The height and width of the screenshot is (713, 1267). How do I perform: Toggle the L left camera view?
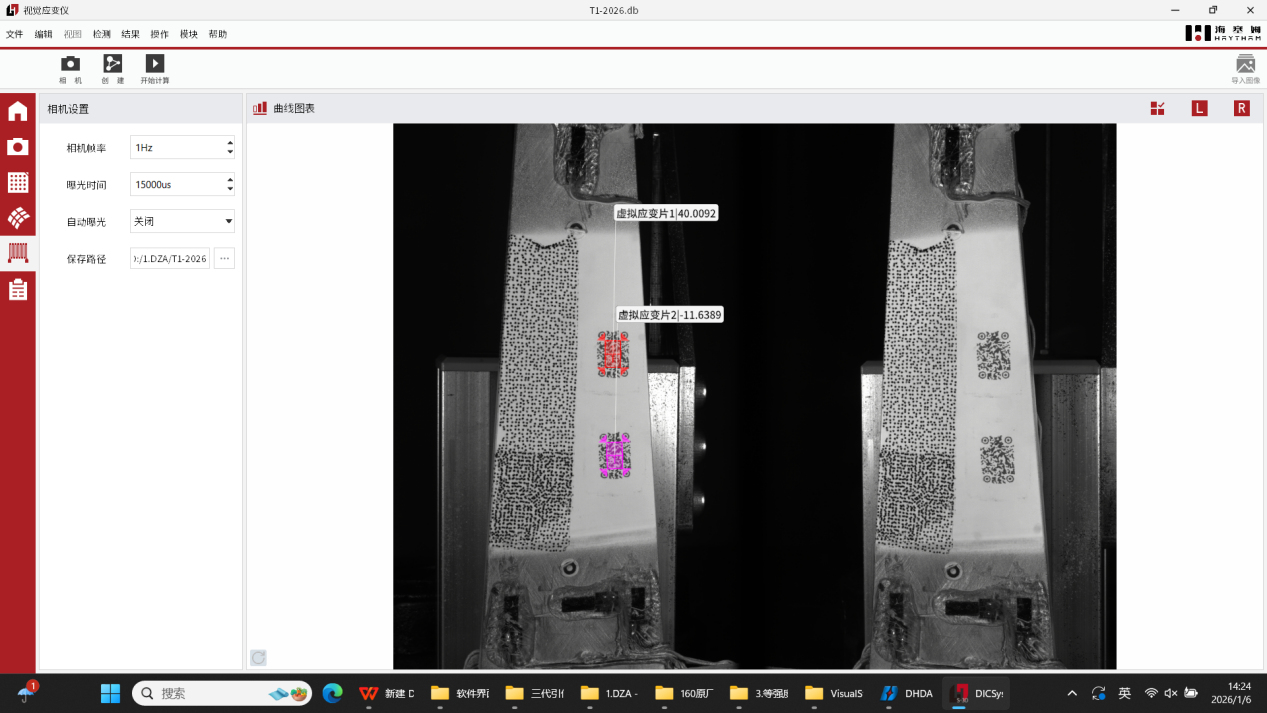(1199, 108)
